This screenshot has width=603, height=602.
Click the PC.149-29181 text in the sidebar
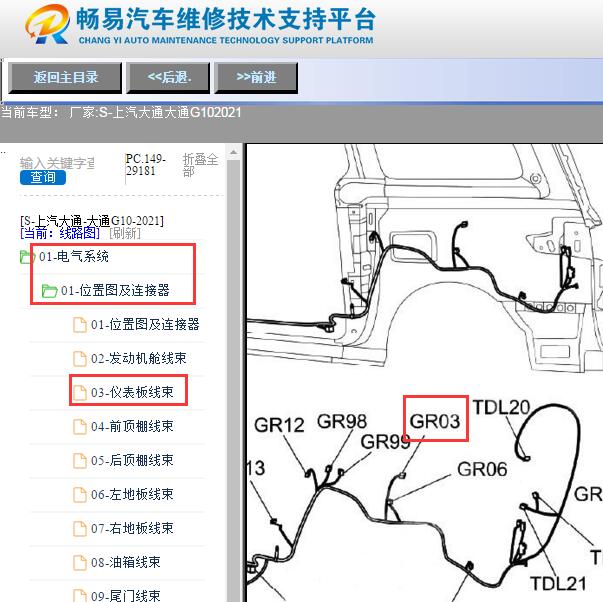coord(145,165)
